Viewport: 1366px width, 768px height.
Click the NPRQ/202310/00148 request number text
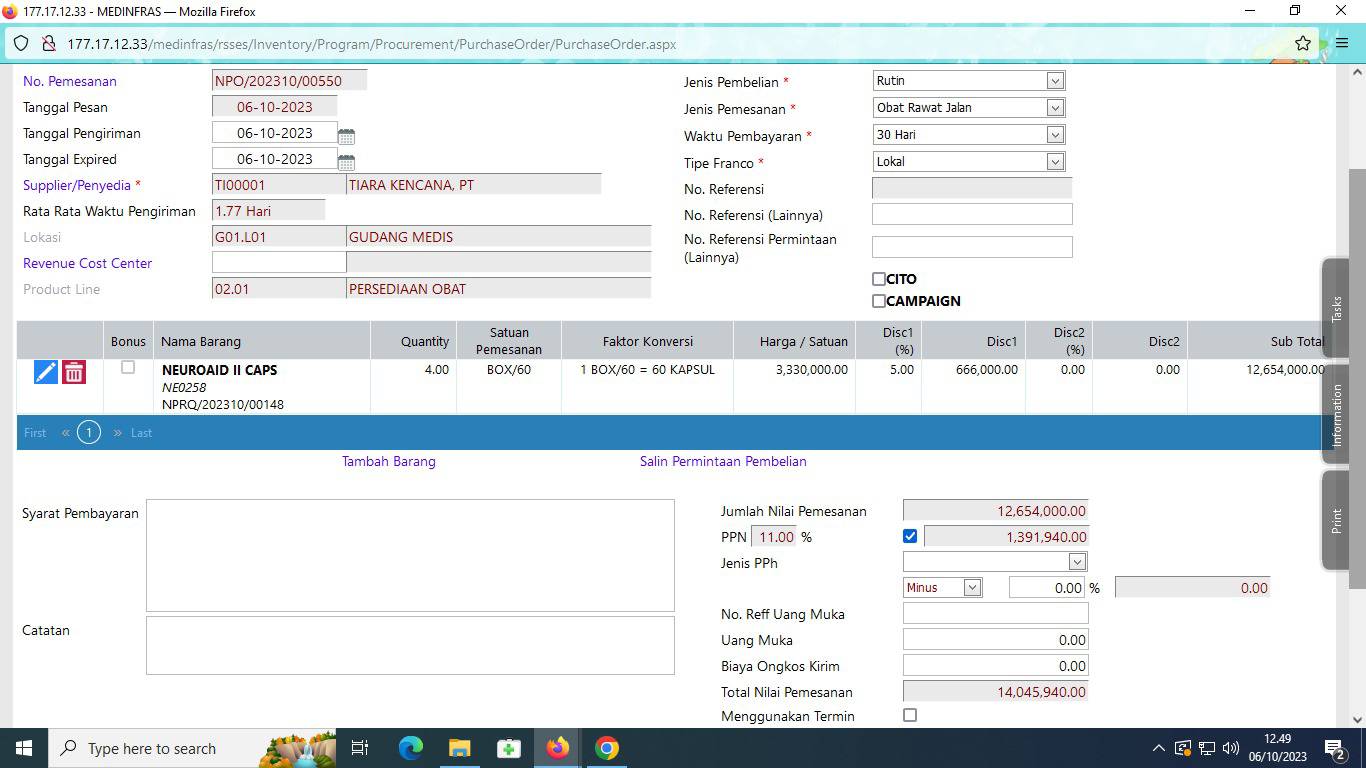pyautogui.click(x=223, y=405)
